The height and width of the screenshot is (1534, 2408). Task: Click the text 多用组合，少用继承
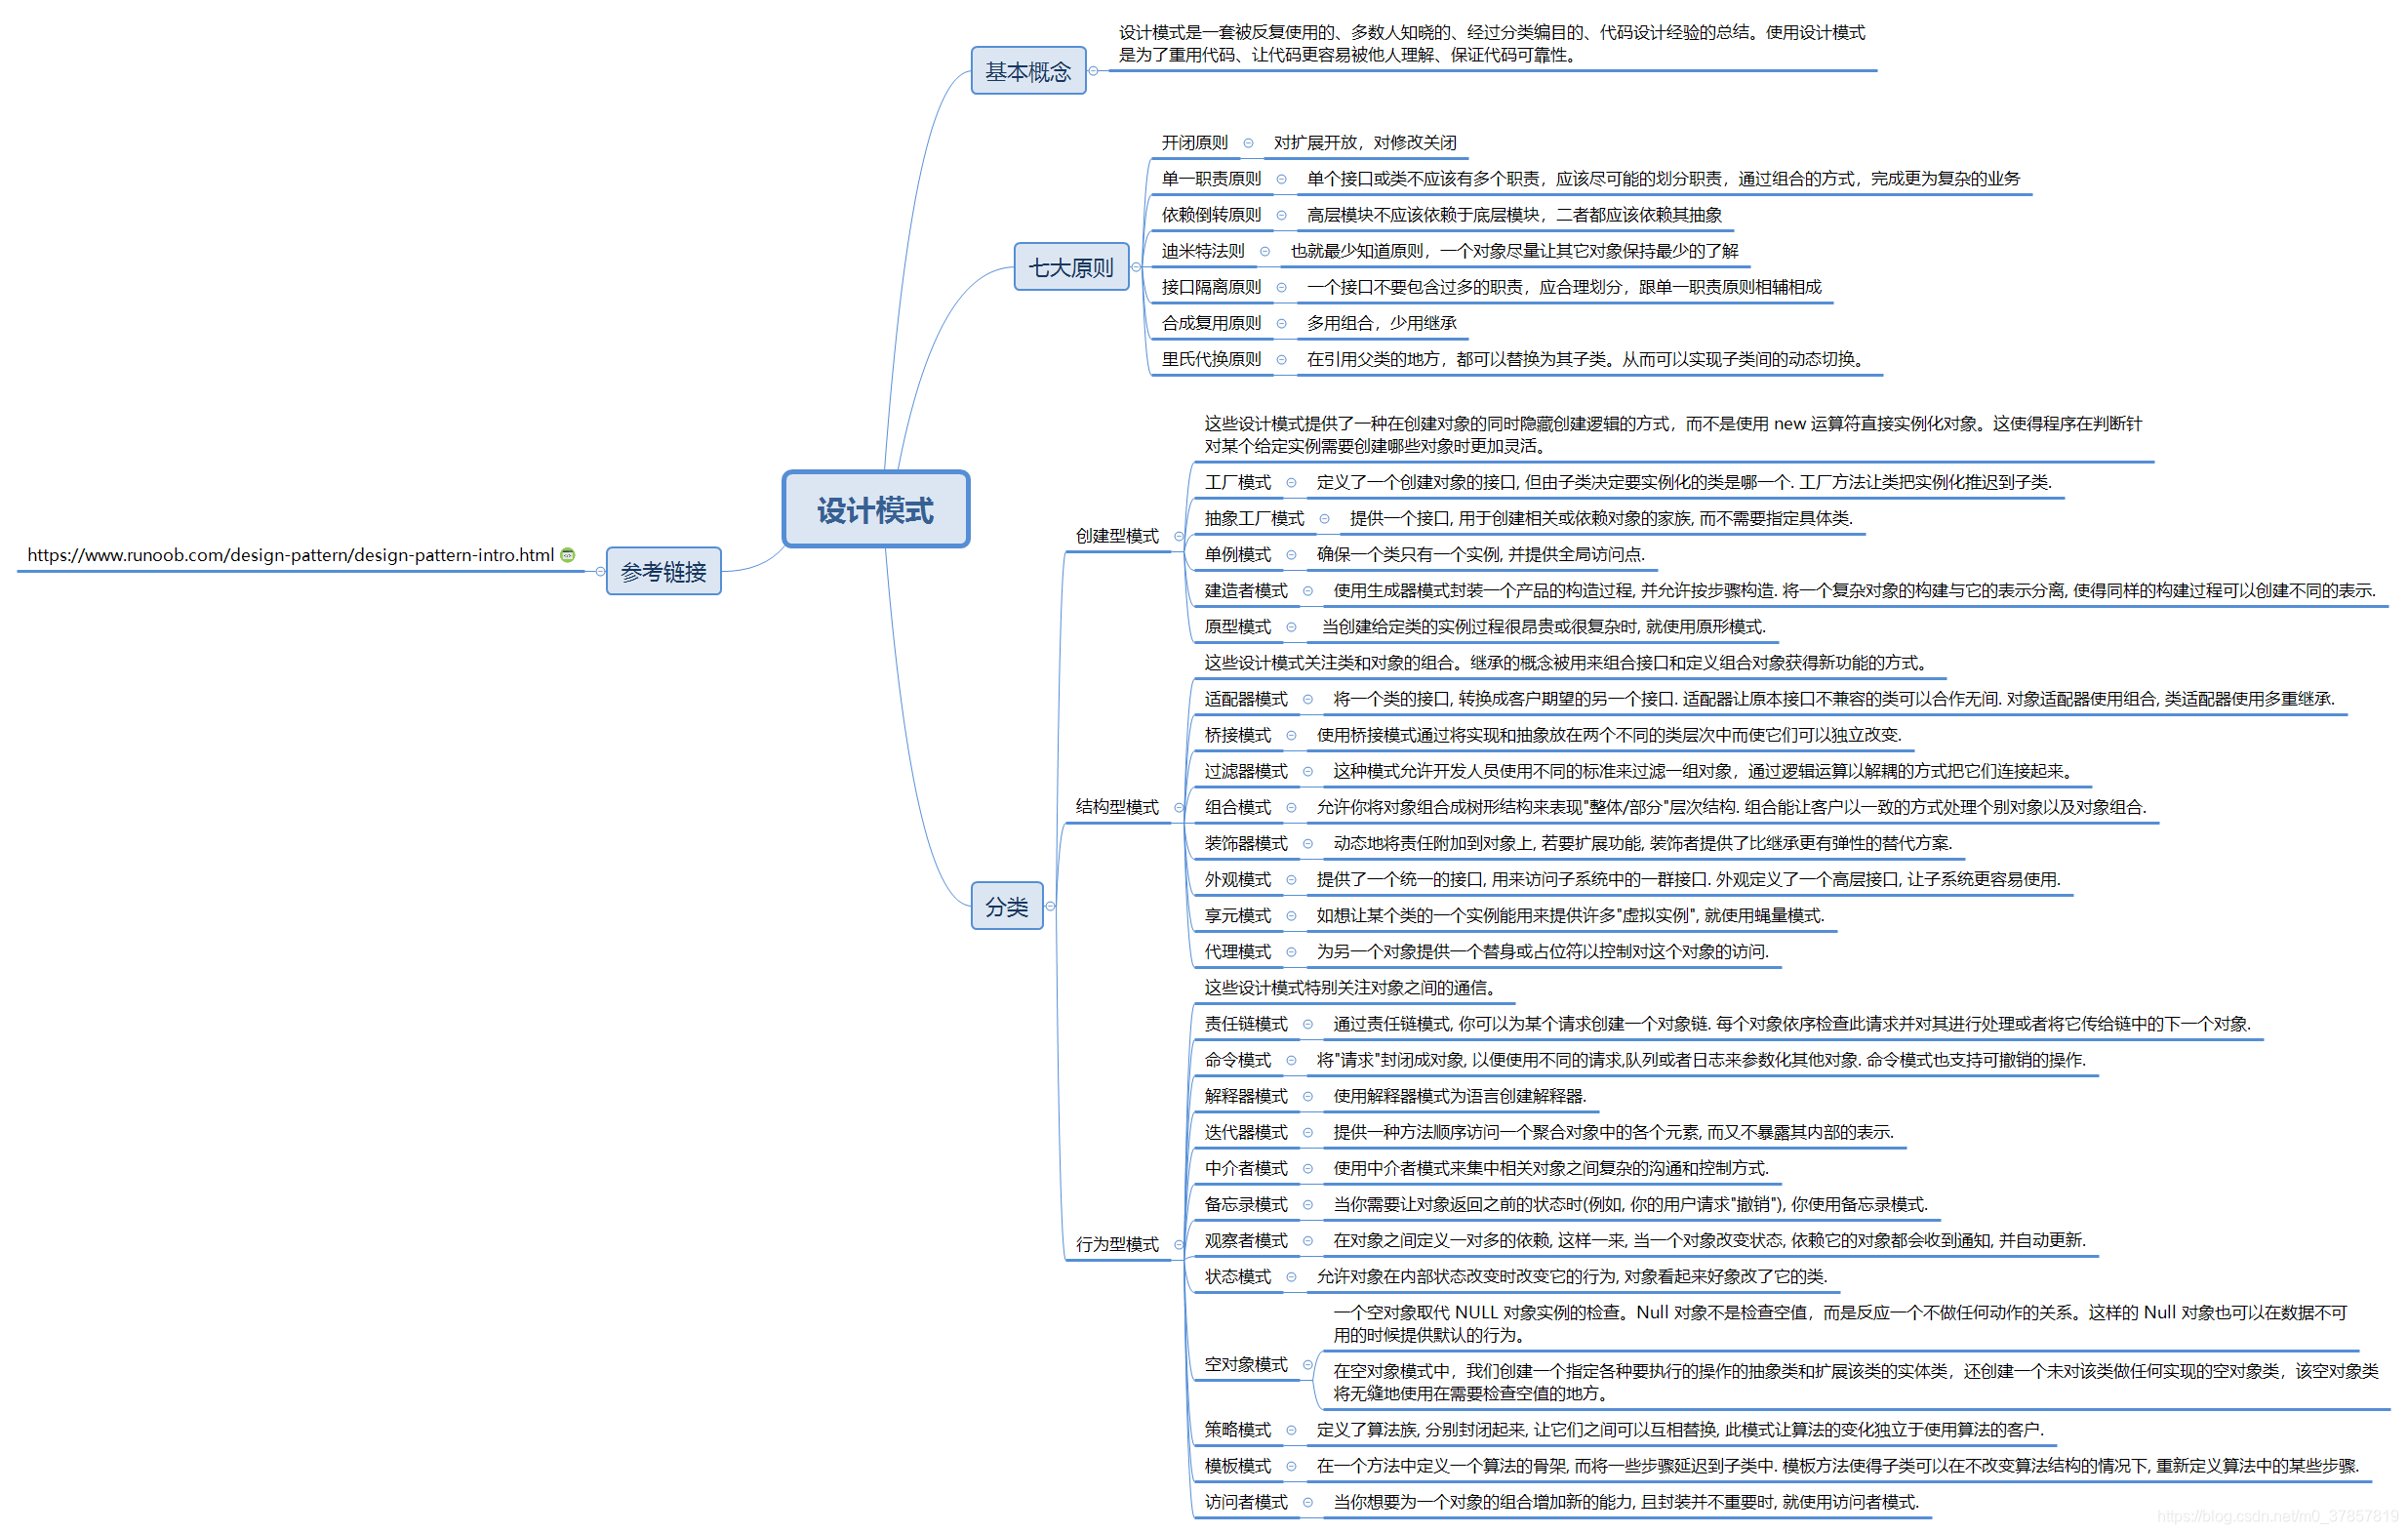click(x=1381, y=323)
